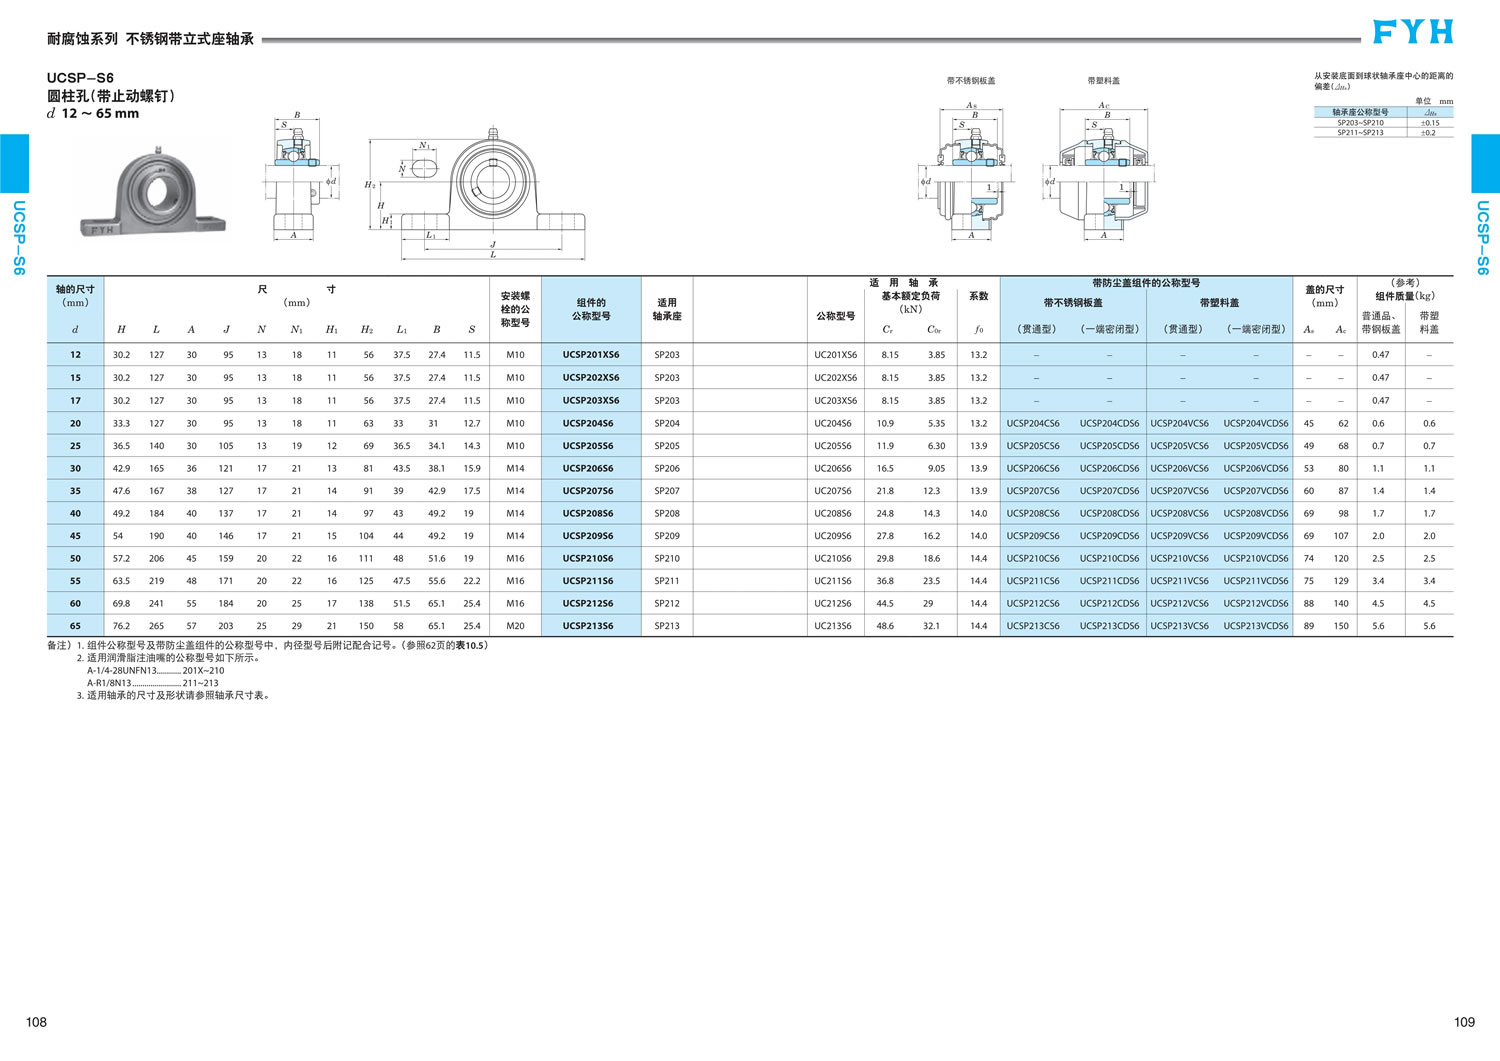1500x1061 pixels.
Task: Click the 组件的公称型号 column header
Action: pyautogui.click(x=591, y=309)
